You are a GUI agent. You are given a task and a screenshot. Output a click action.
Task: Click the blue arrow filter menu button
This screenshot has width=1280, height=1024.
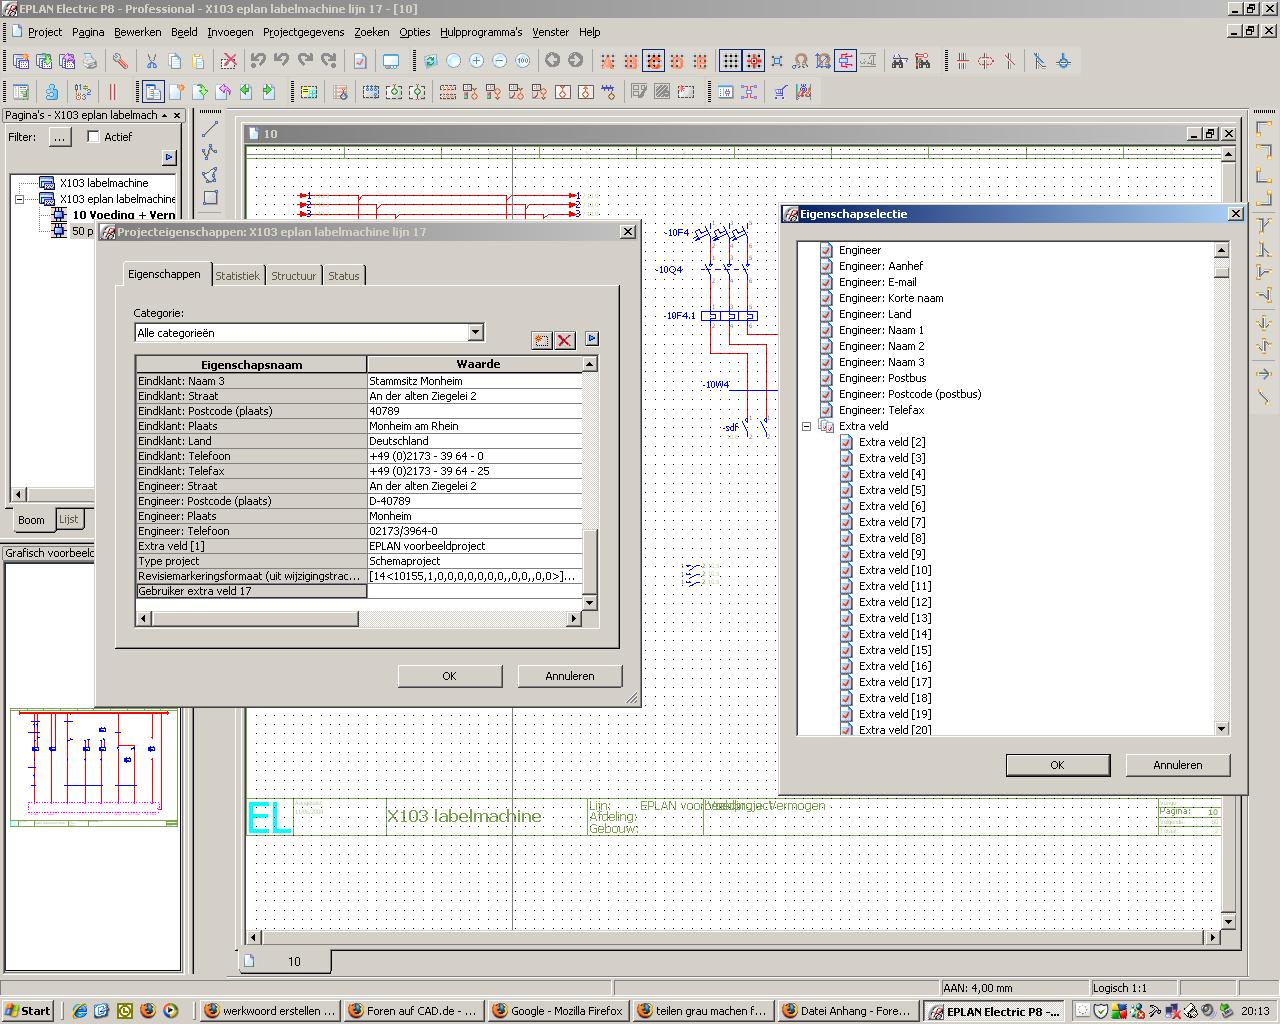pyautogui.click(x=169, y=157)
